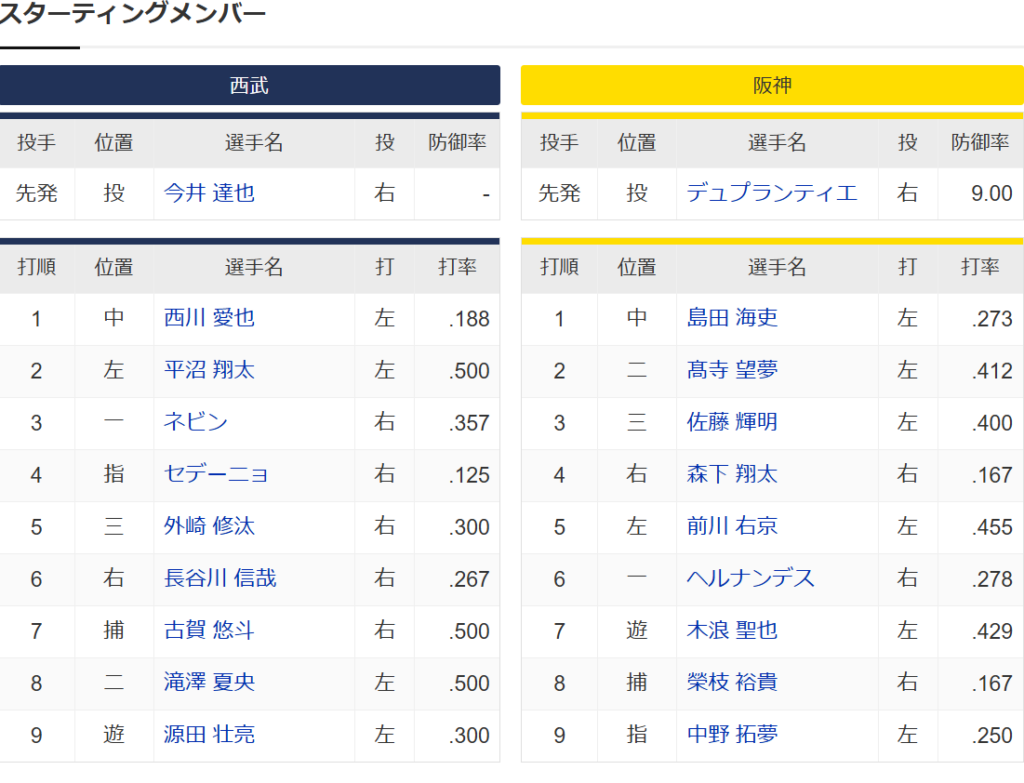1024x783 pixels.
Task: Select ネビン batting average .357
Action: click(469, 423)
